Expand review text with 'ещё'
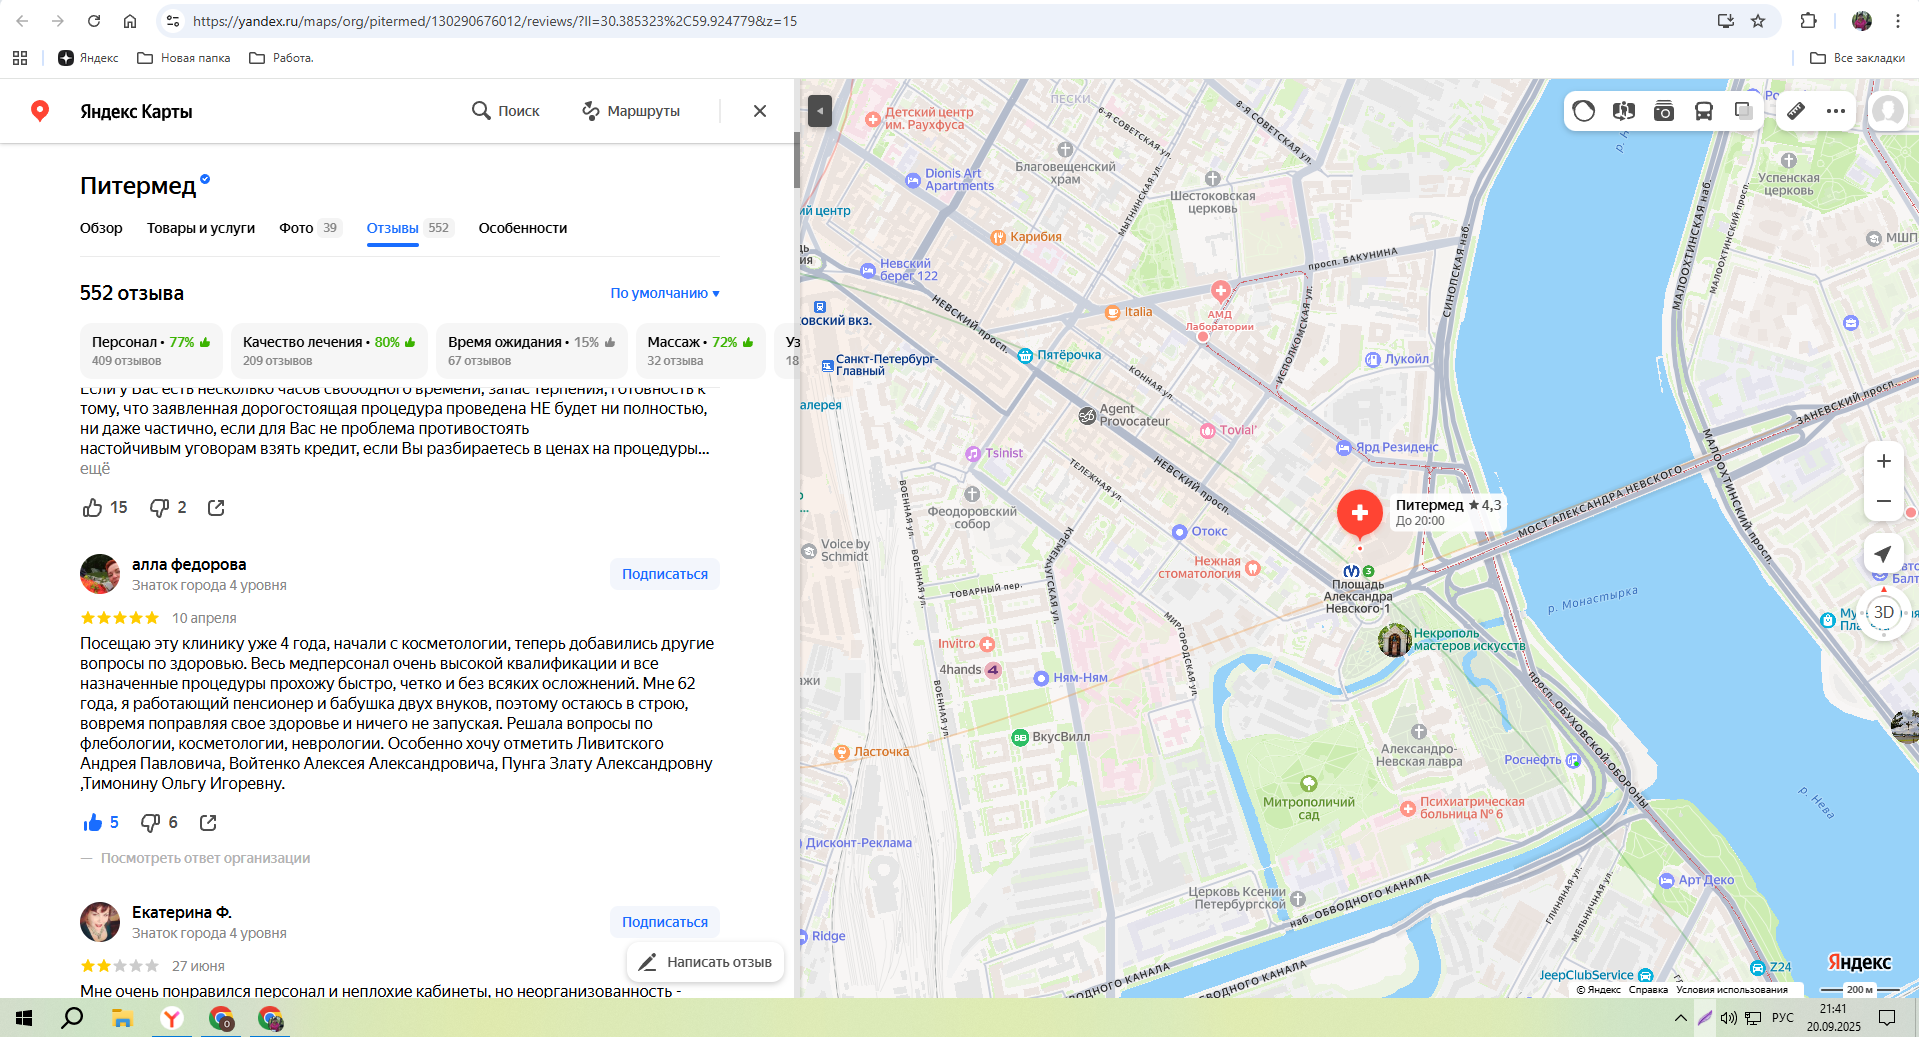This screenshot has width=1919, height=1037. (95, 468)
